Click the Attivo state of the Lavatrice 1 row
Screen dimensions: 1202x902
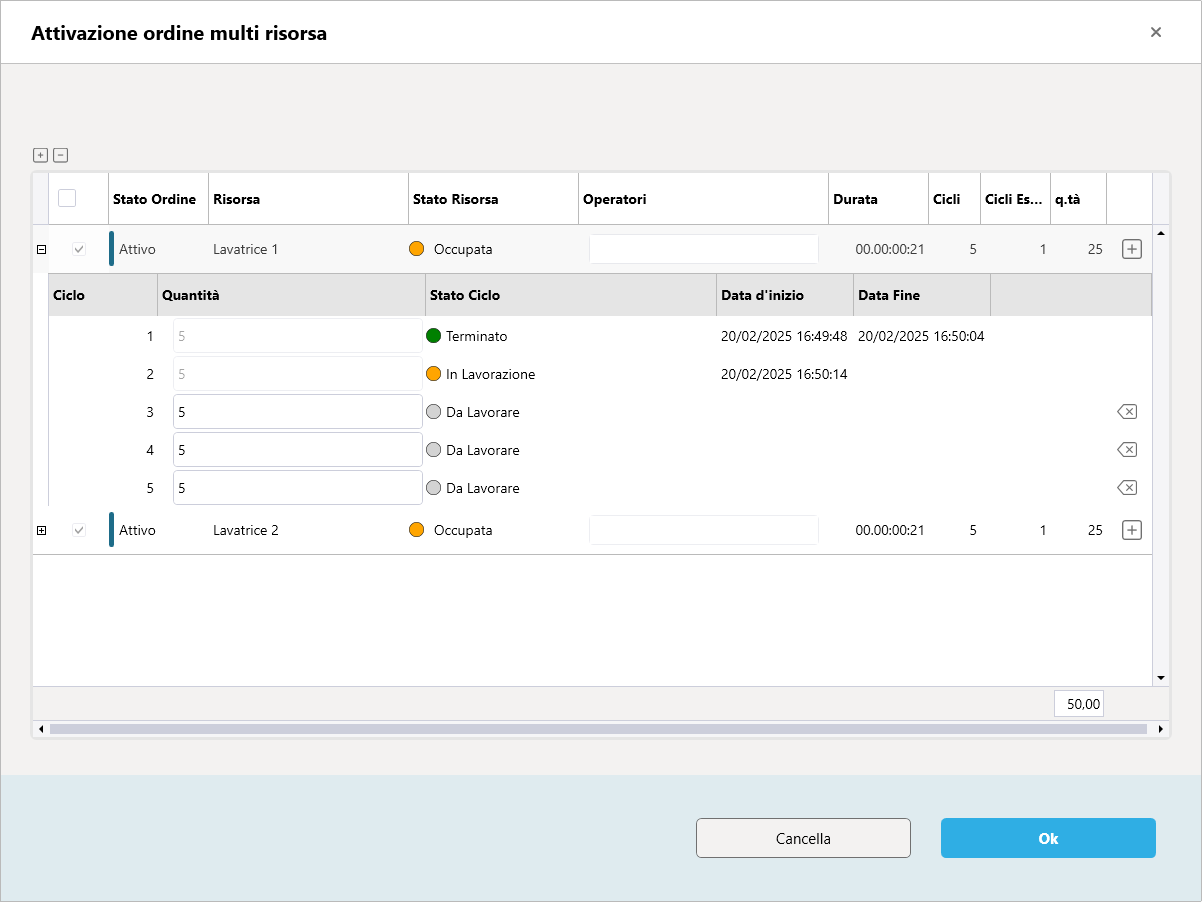137,249
